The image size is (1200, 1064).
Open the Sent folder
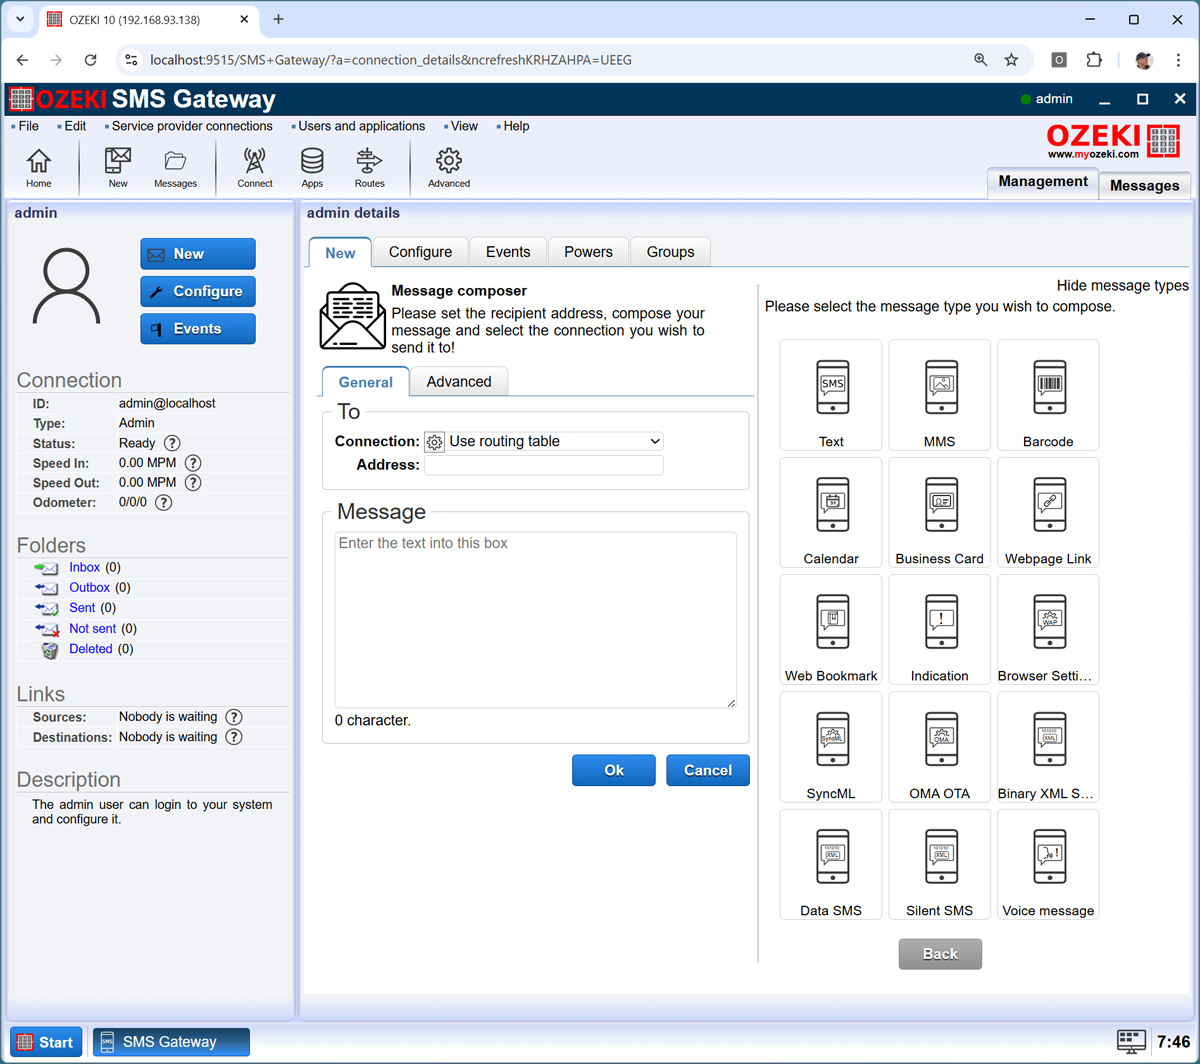pyautogui.click(x=82, y=607)
